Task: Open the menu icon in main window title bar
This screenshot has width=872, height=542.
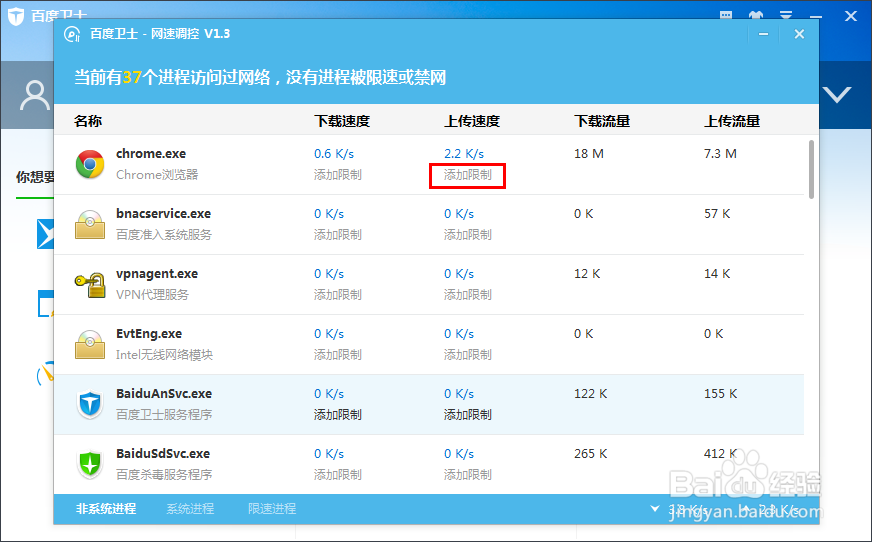Action: tap(786, 15)
